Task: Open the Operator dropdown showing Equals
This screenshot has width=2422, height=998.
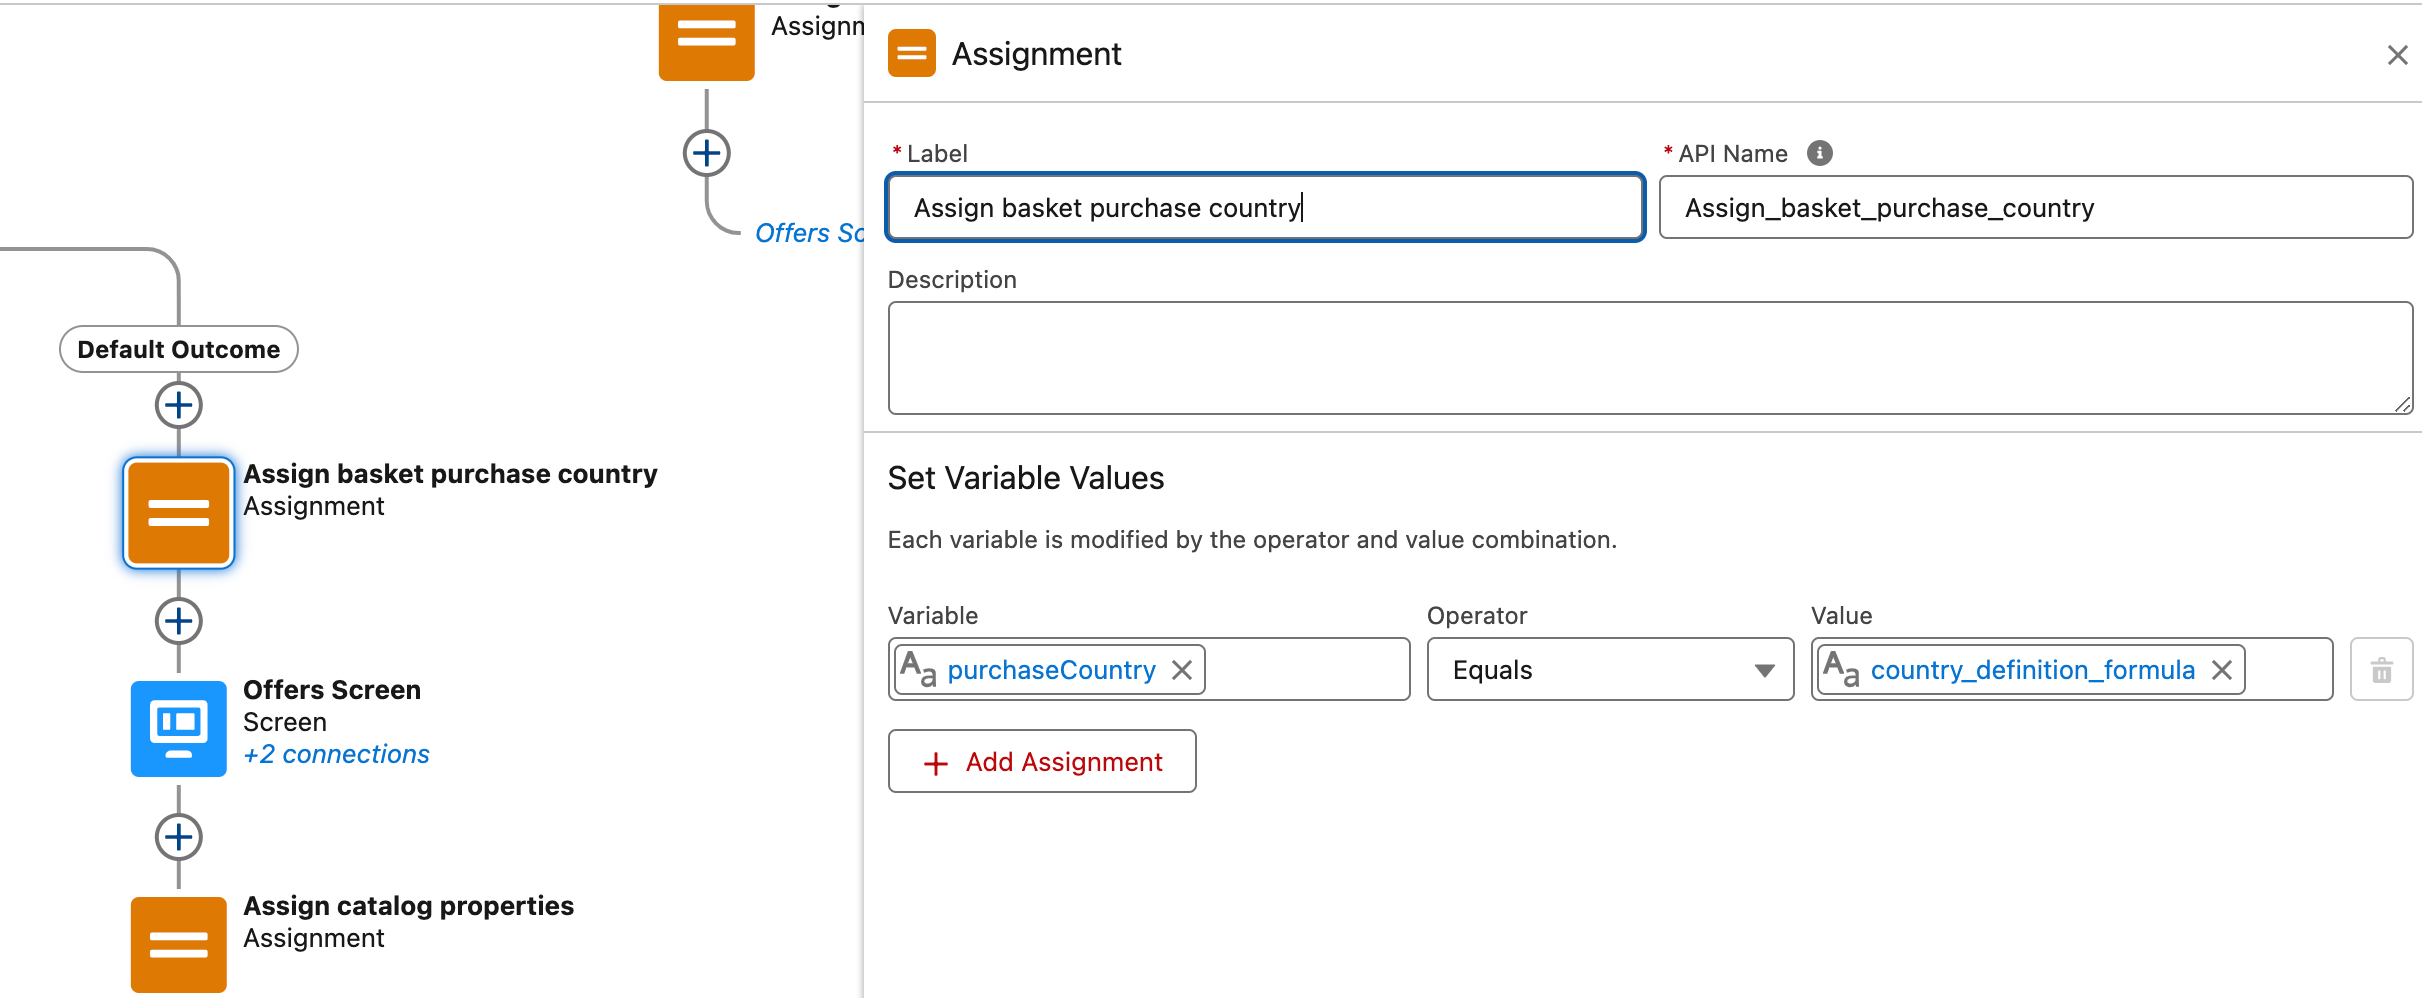Action: (x=1609, y=670)
